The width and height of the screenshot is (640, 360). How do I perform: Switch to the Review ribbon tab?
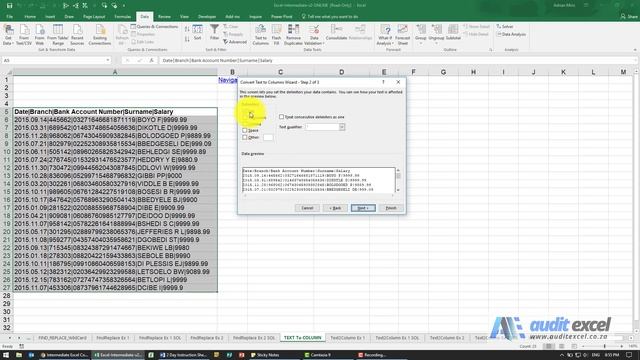click(164, 17)
